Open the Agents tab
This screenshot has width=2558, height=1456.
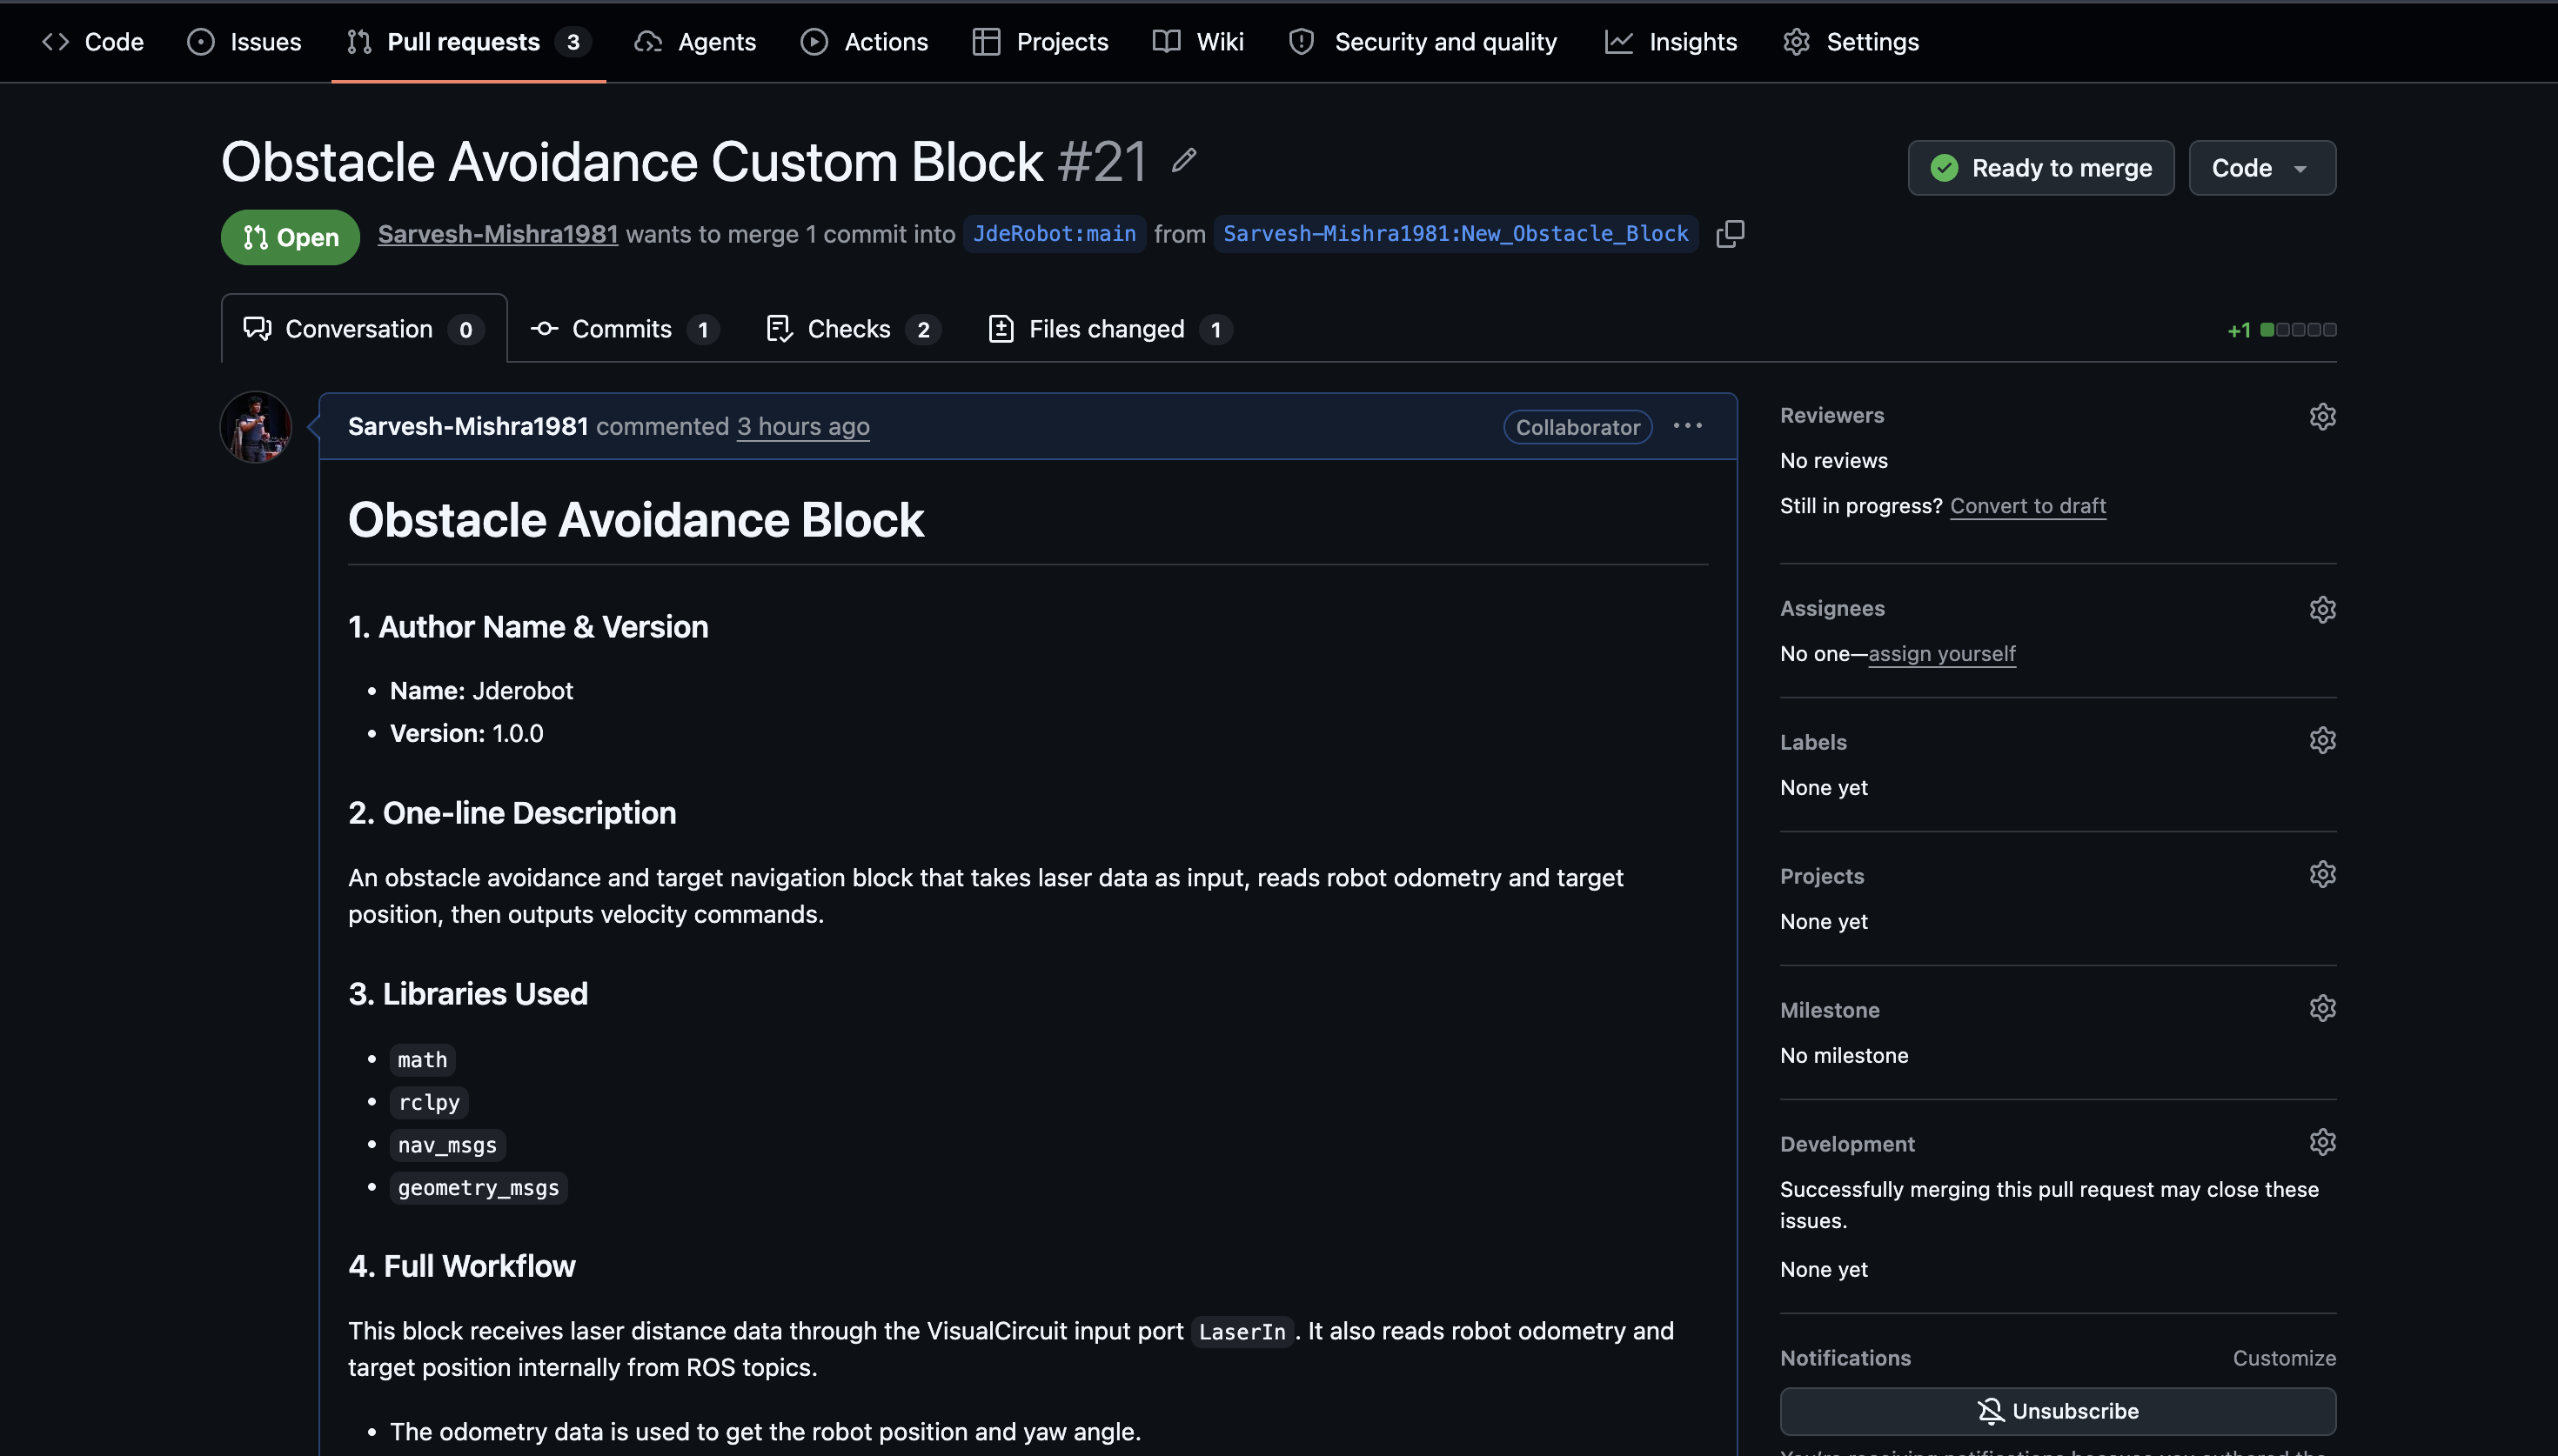696,42
